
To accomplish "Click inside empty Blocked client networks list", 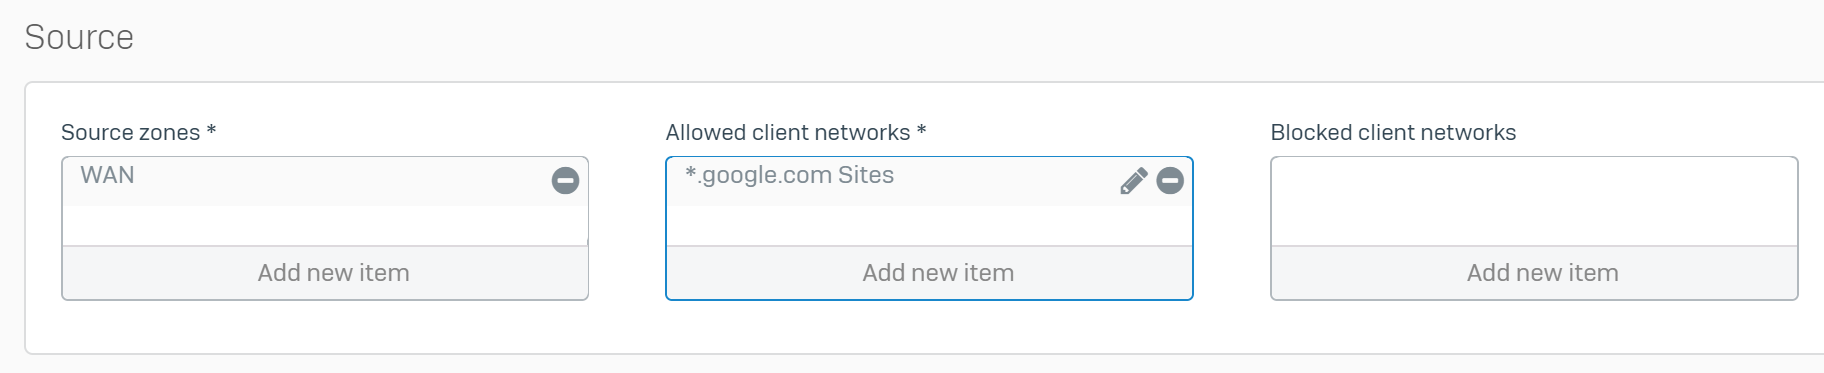I will (1534, 201).
